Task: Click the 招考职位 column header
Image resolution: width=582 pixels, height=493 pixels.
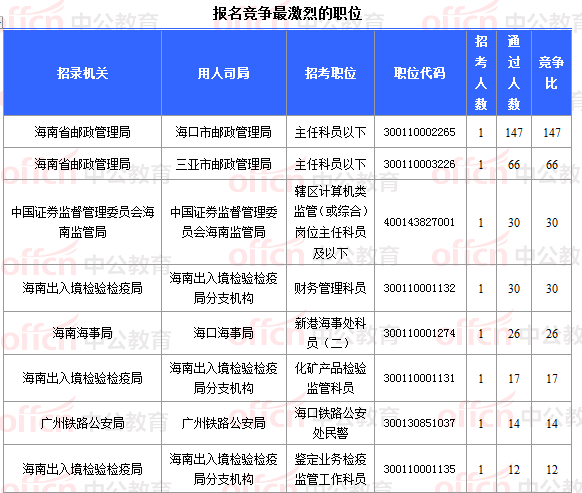Action: coord(330,73)
